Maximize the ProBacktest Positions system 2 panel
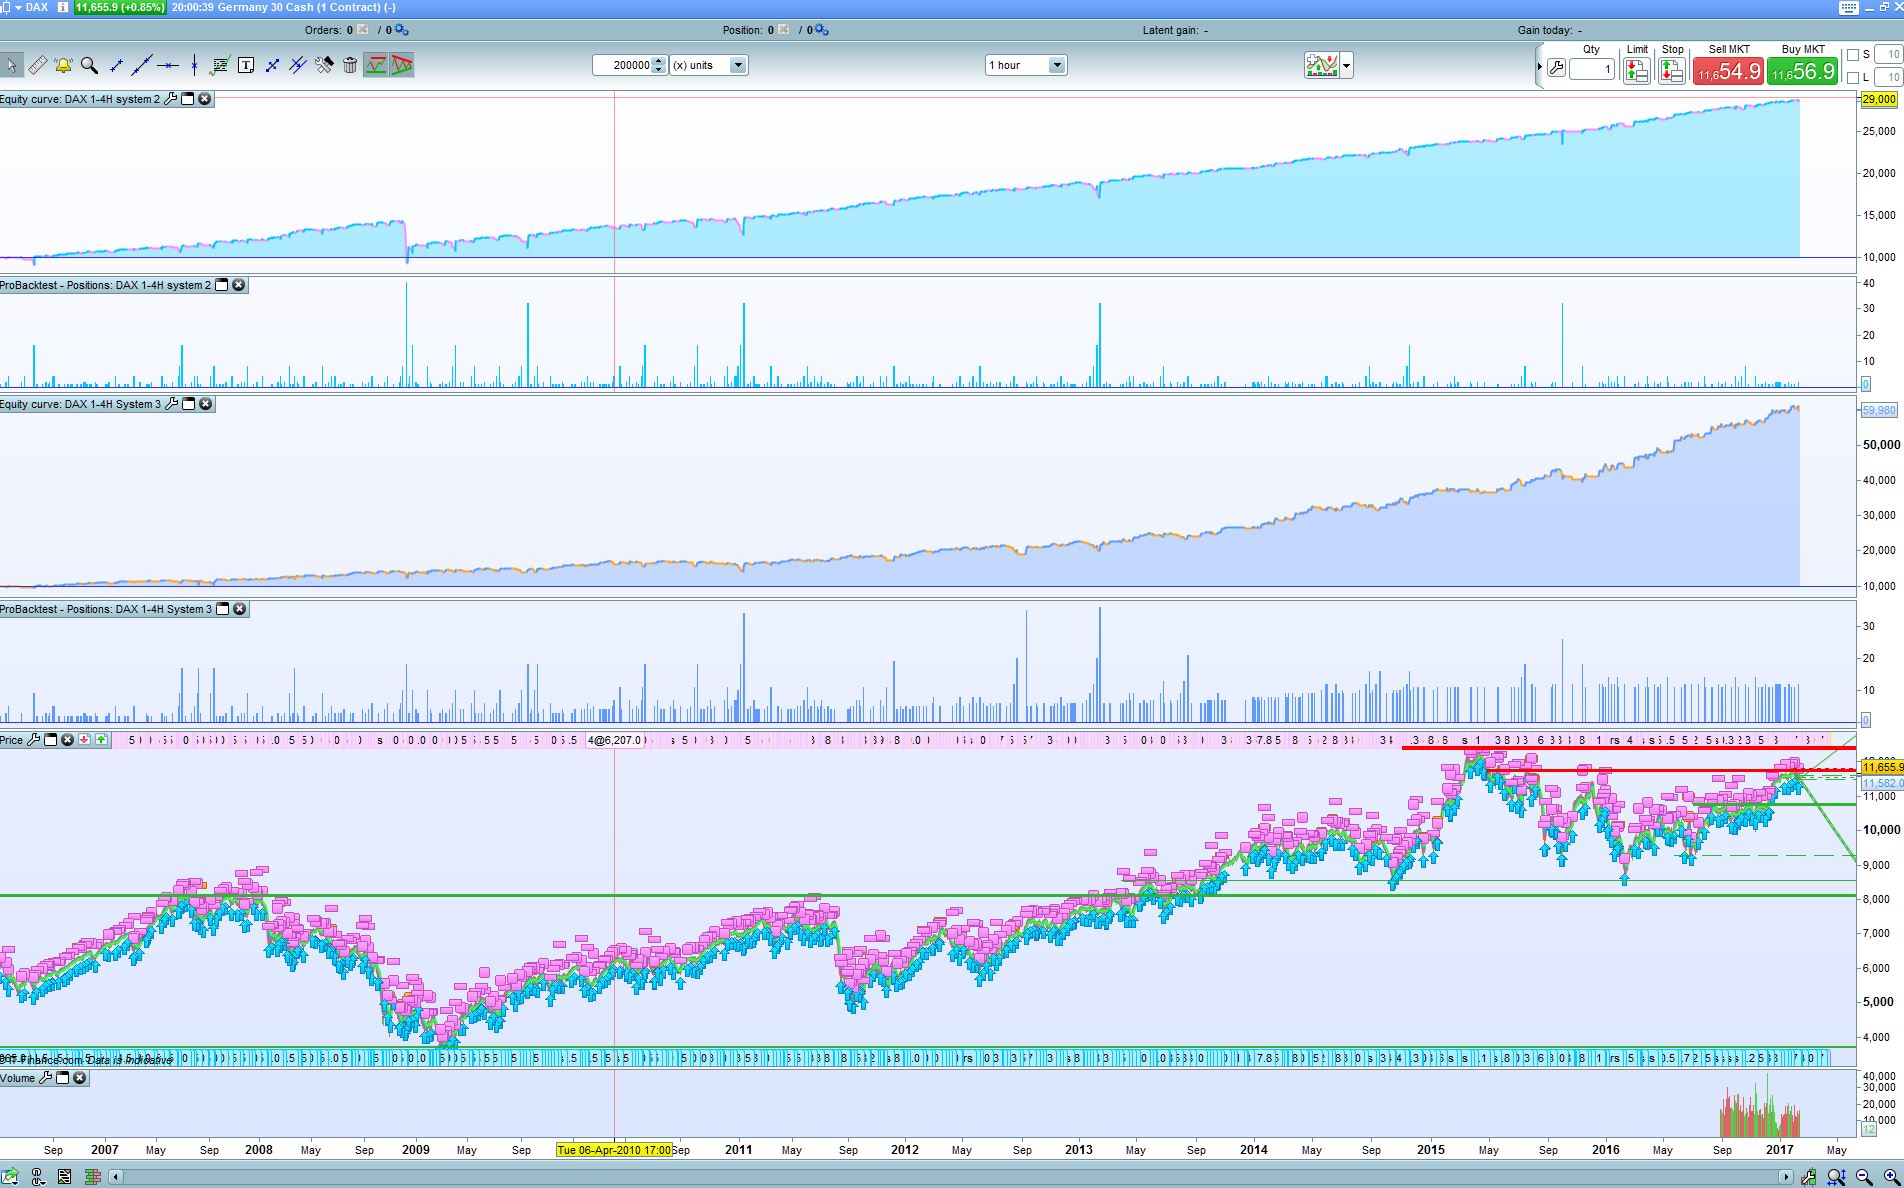 point(222,285)
